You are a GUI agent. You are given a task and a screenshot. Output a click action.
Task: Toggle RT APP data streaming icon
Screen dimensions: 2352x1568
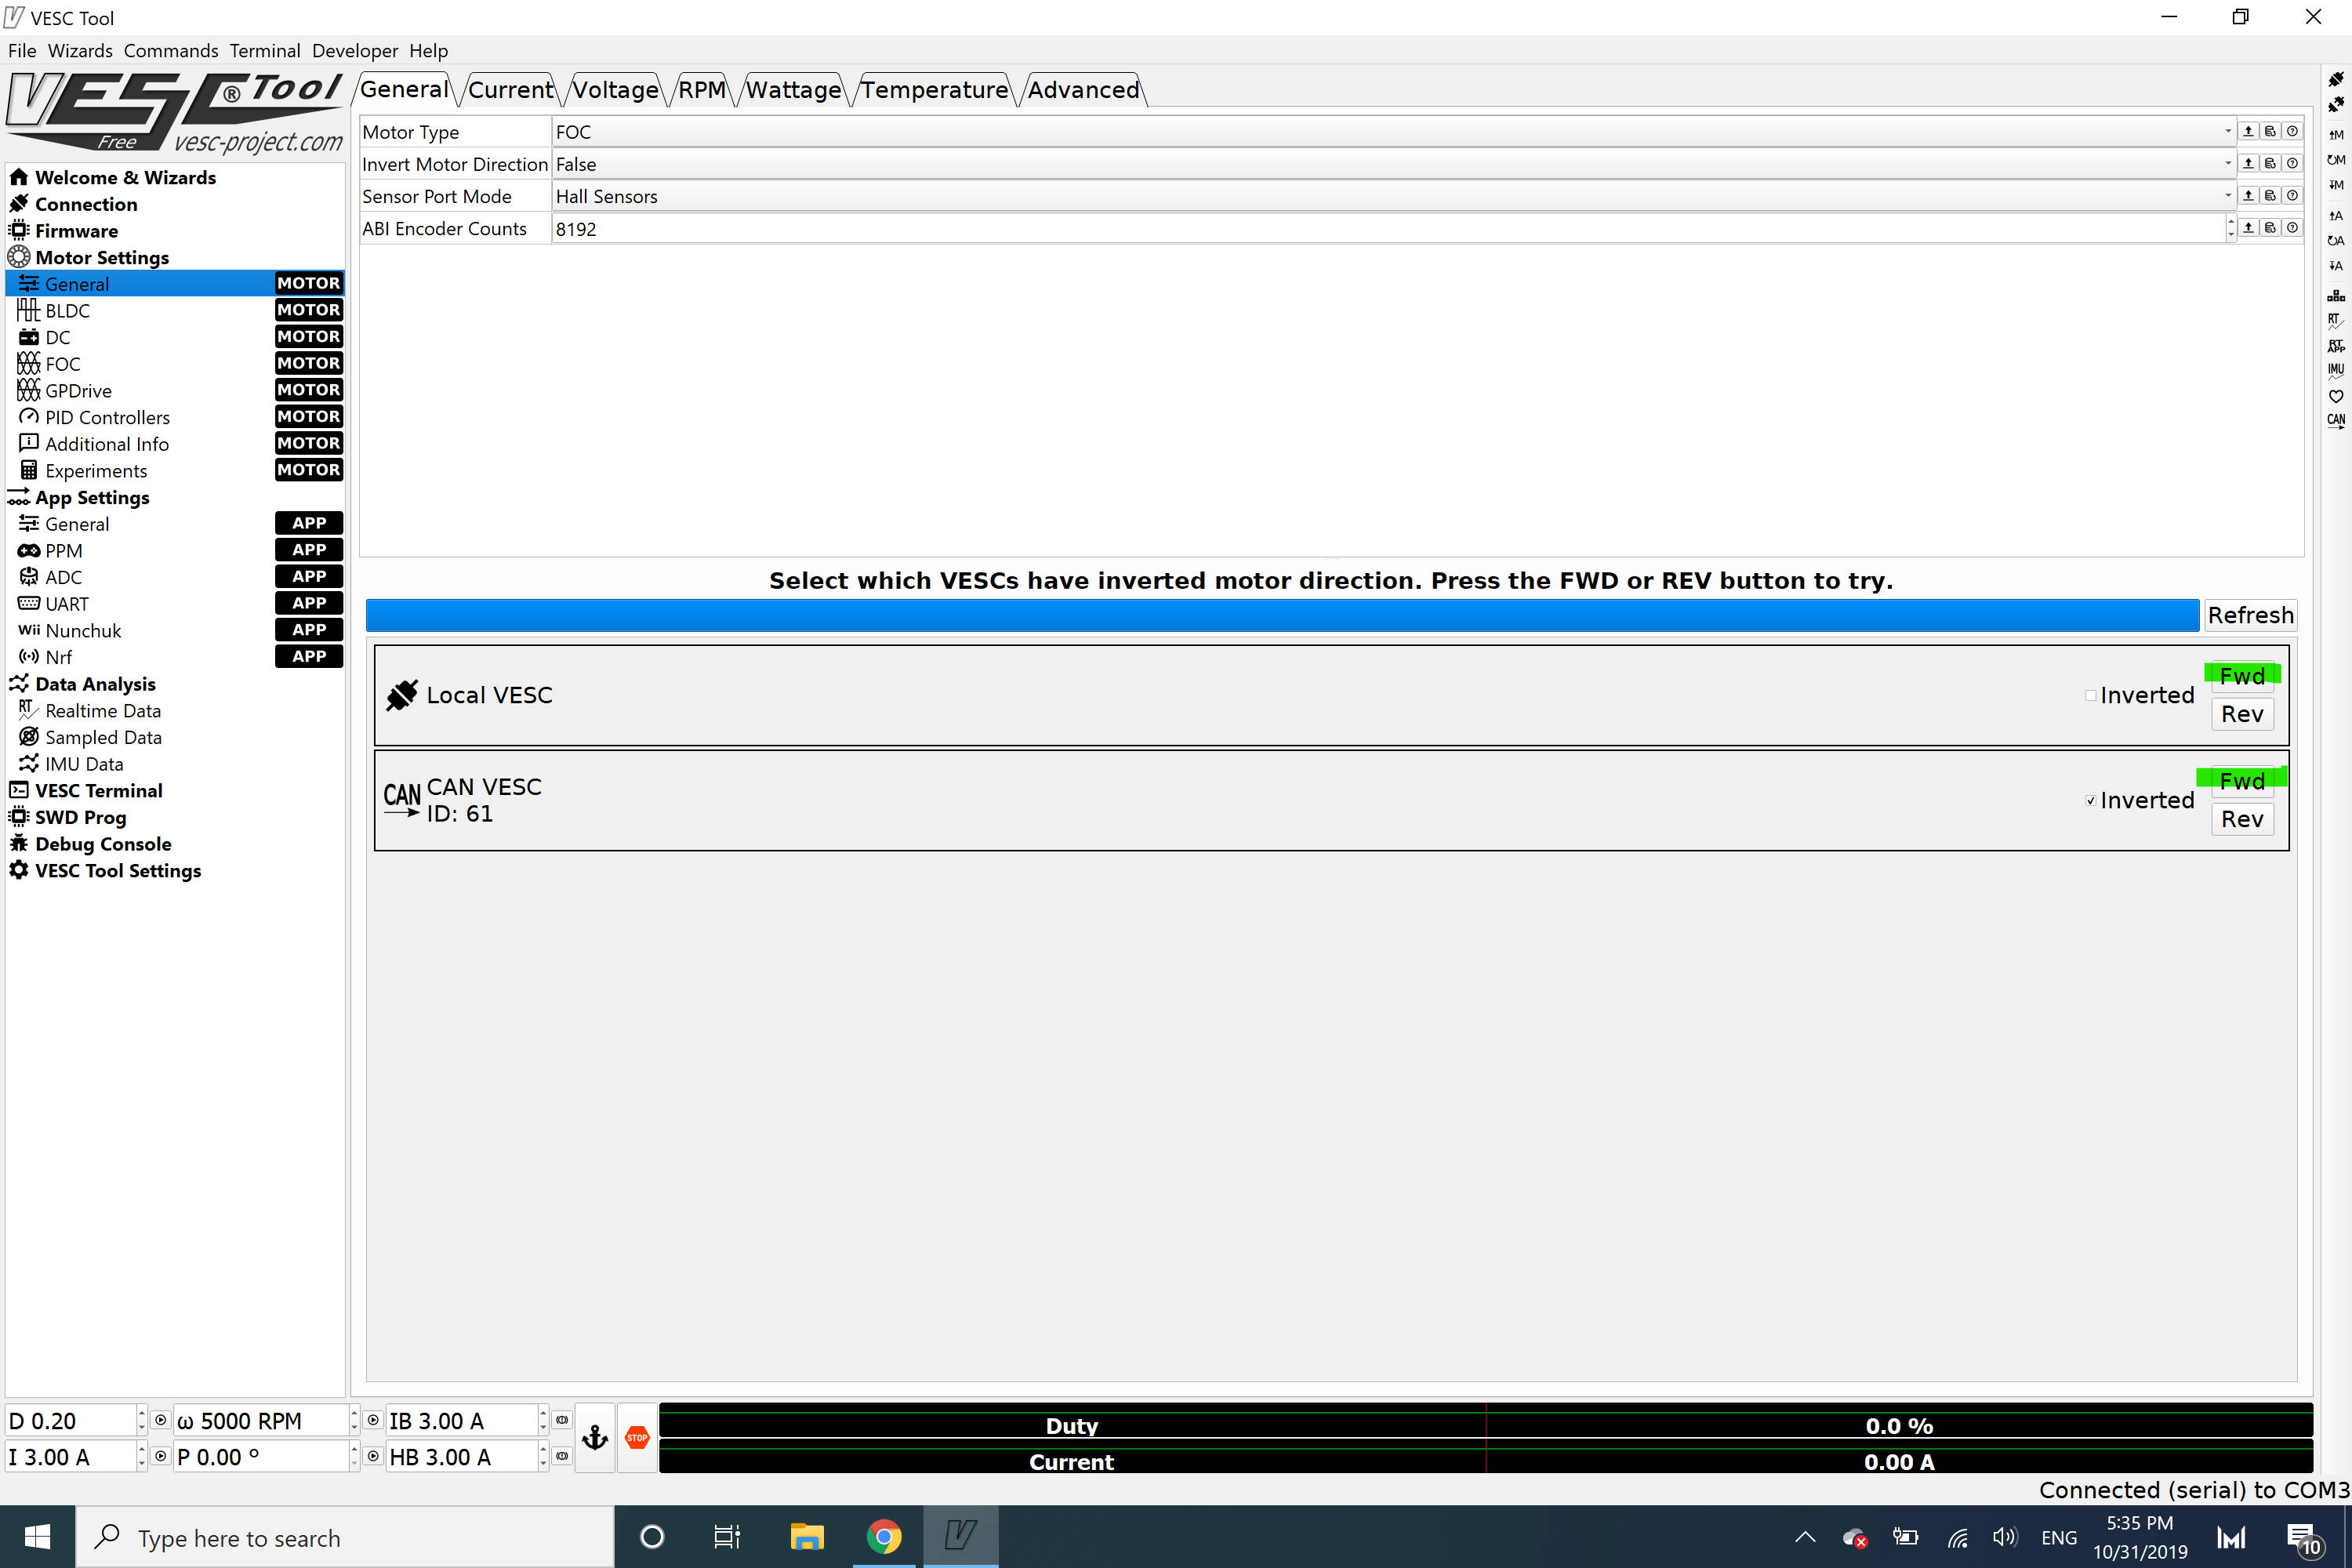(2335, 346)
